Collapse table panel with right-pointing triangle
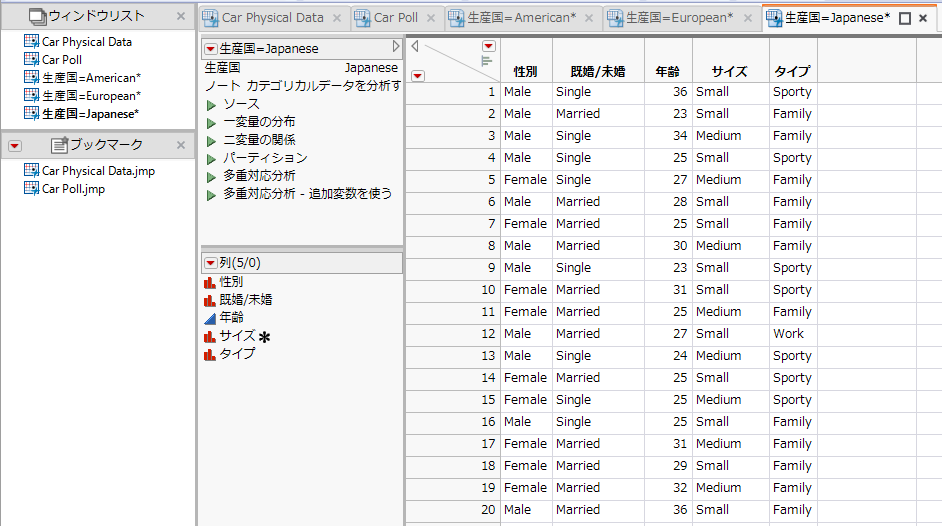 395,46
